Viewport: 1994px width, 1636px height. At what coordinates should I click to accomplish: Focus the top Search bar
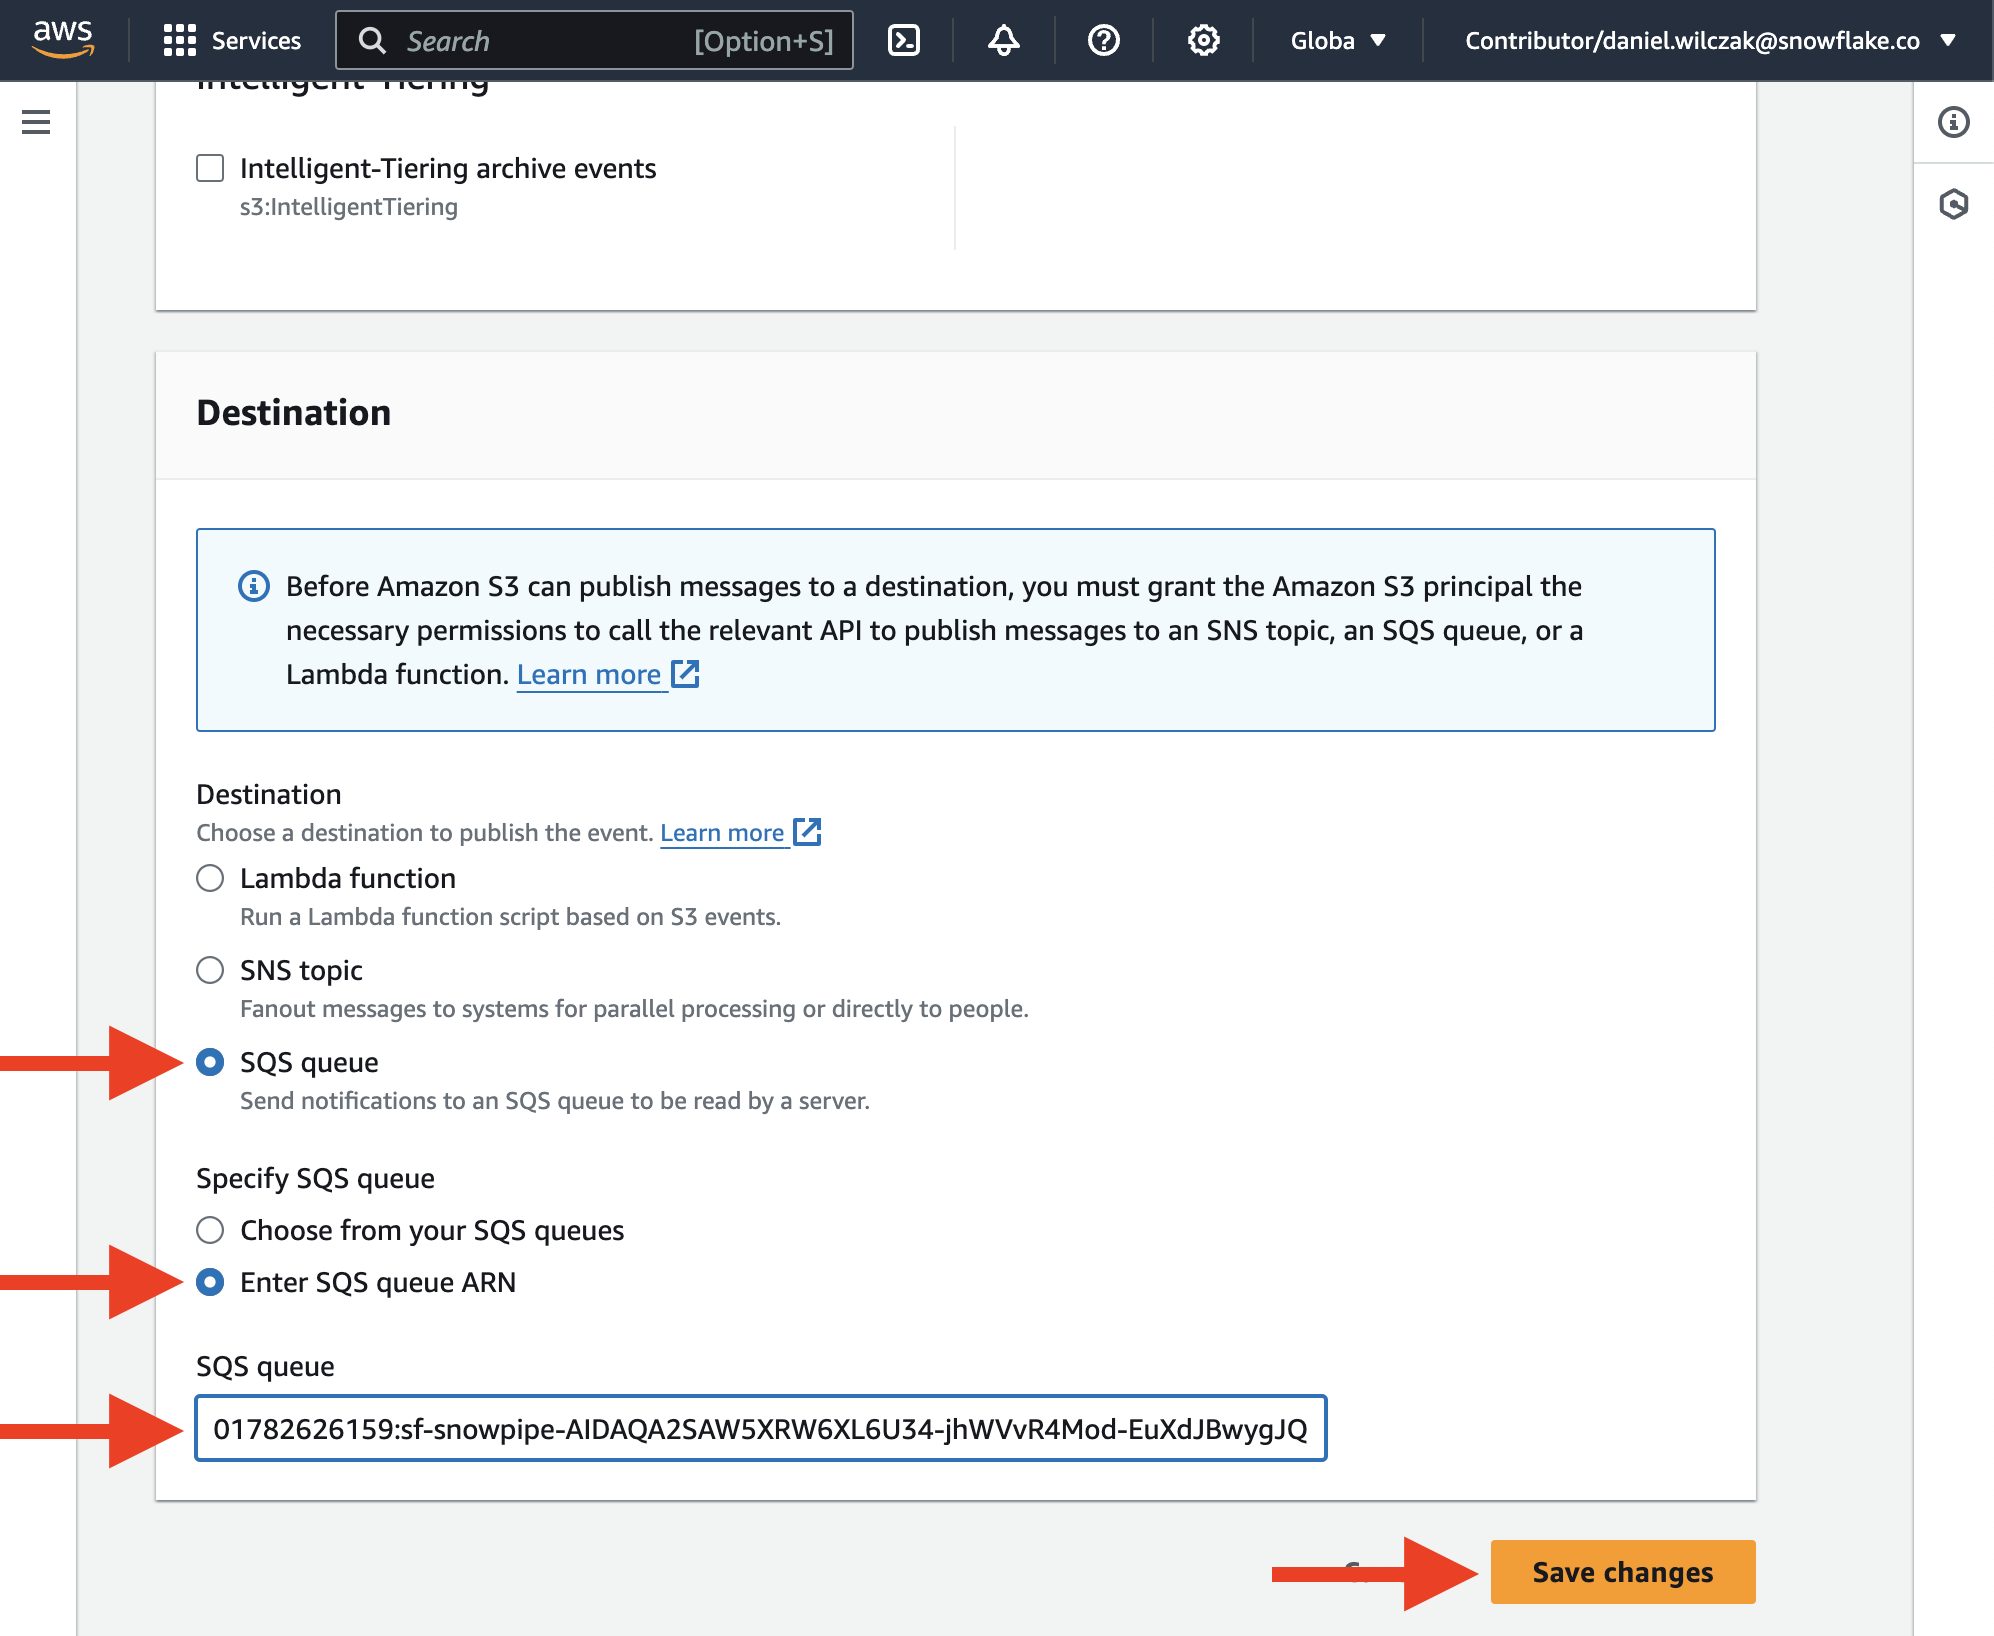coord(594,40)
